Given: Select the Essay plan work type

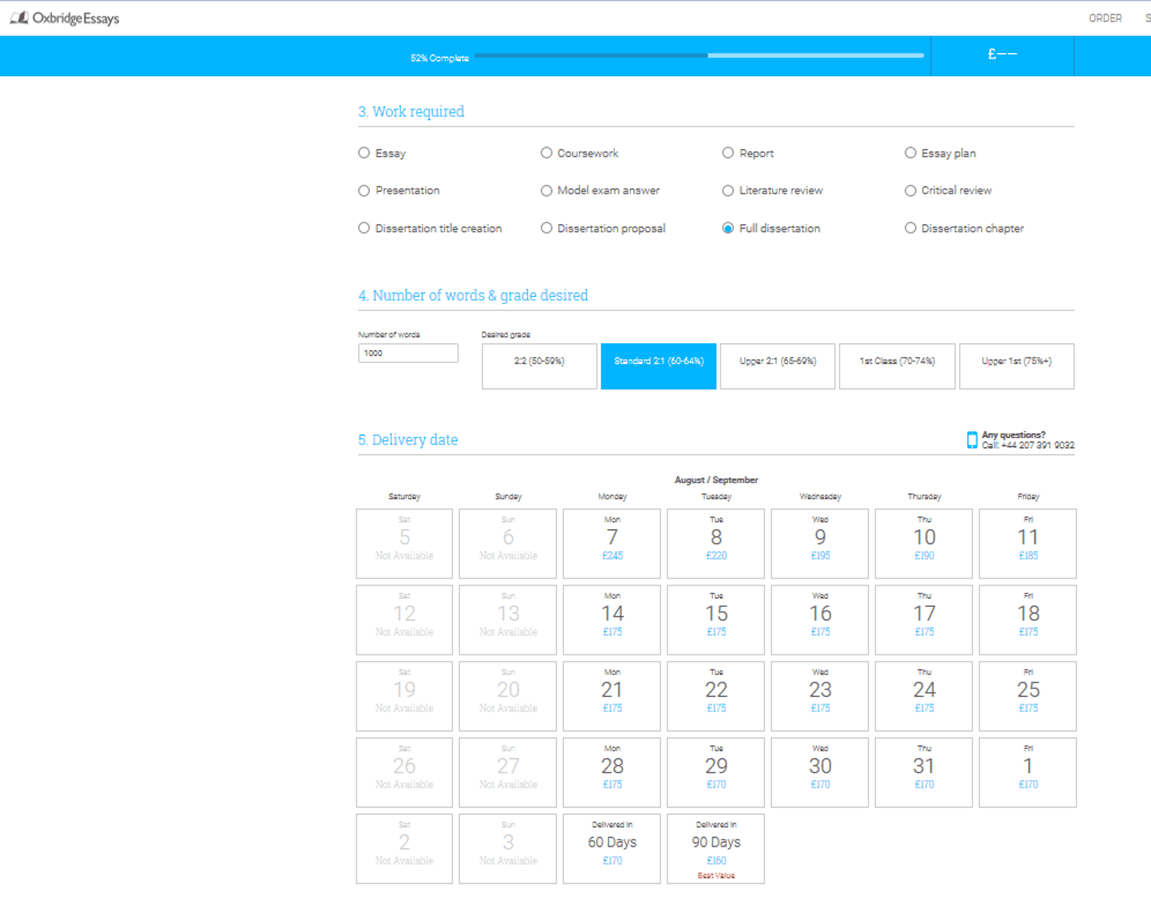Looking at the screenshot, I should [910, 153].
